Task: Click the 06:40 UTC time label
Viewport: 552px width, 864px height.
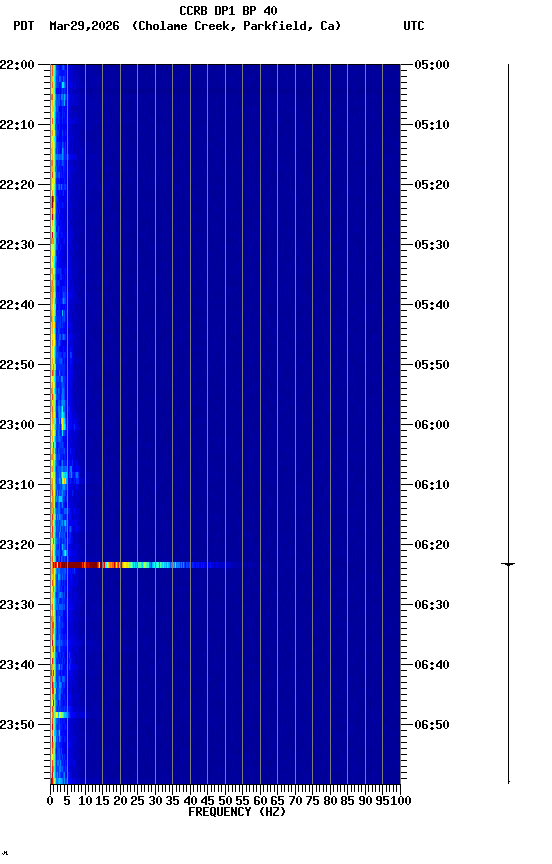Action: tap(432, 665)
